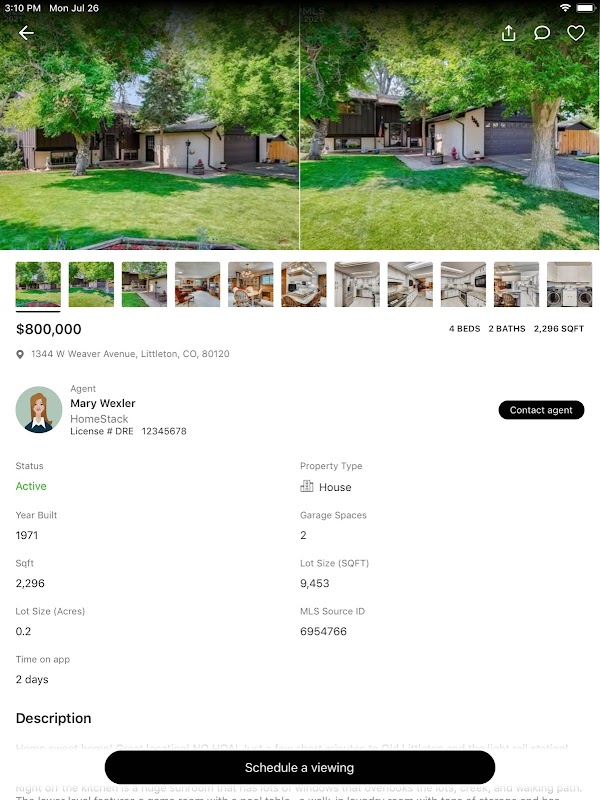Share this listing via the share icon
Screen dimensions: 600x800
pyautogui.click(x=508, y=33)
